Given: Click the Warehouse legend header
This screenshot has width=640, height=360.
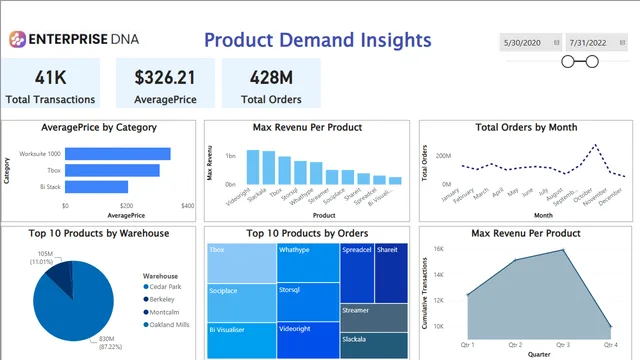Looking at the screenshot, I should click(160, 276).
